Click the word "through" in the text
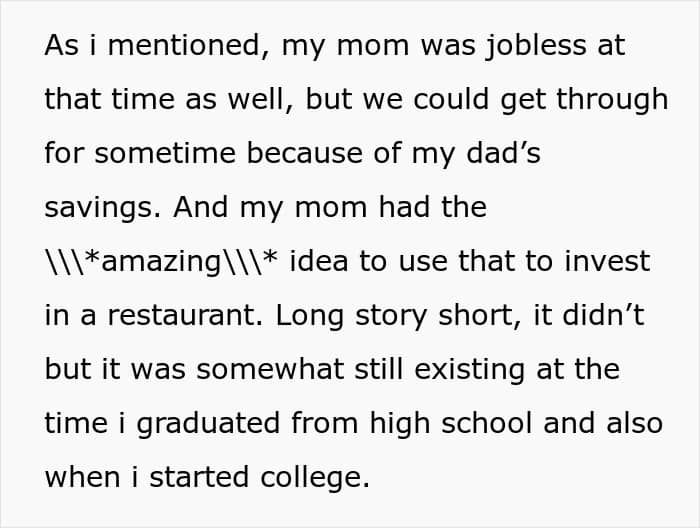 point(612,100)
